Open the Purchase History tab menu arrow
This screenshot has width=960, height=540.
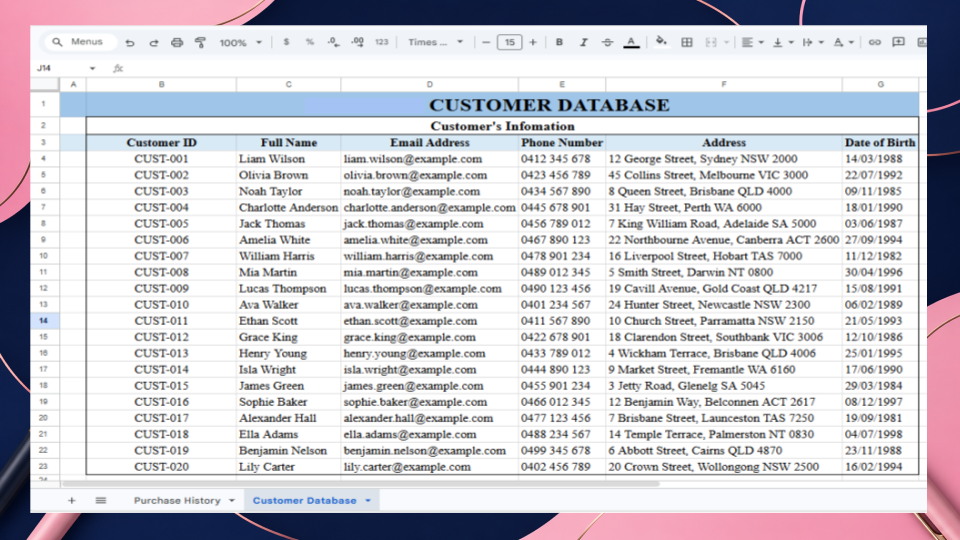pos(232,500)
